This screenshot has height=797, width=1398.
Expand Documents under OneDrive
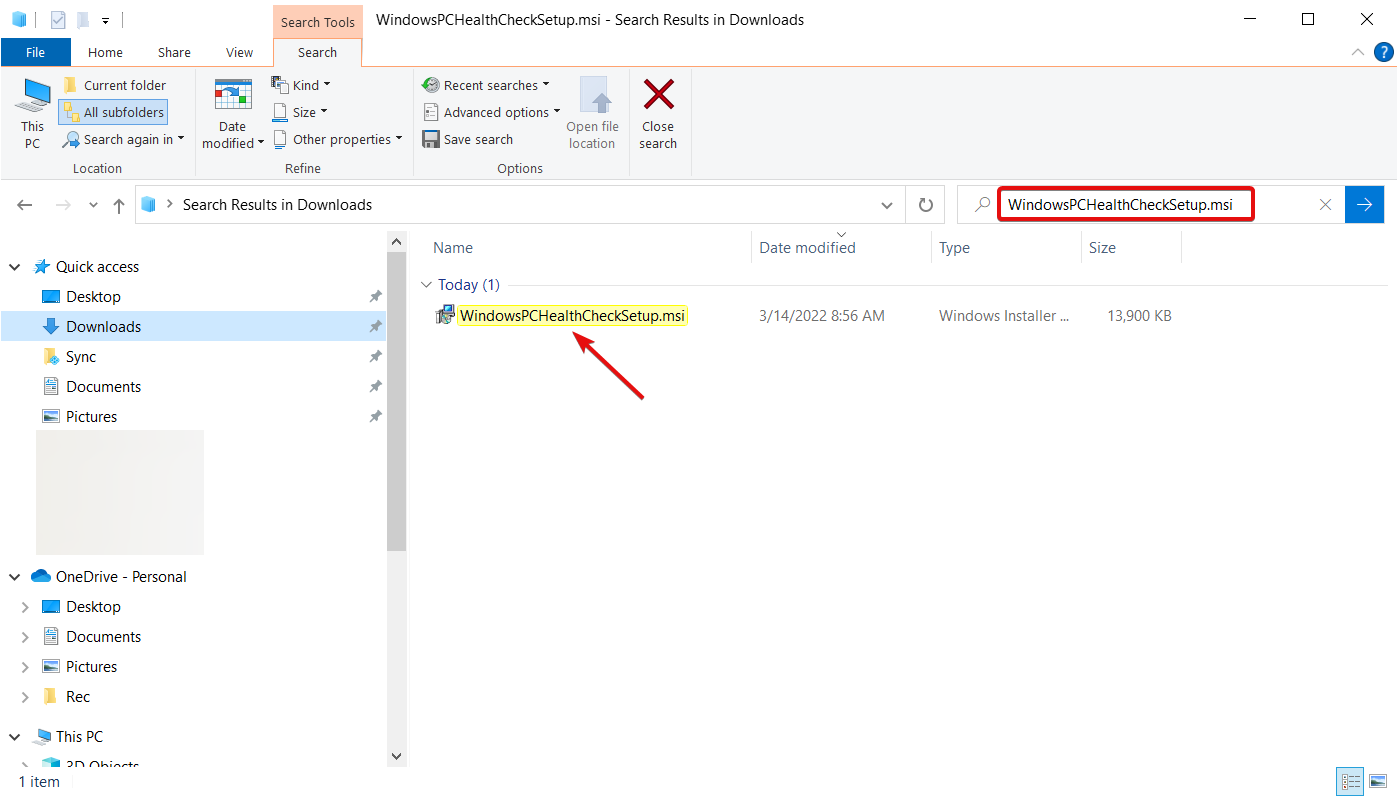tap(26, 637)
